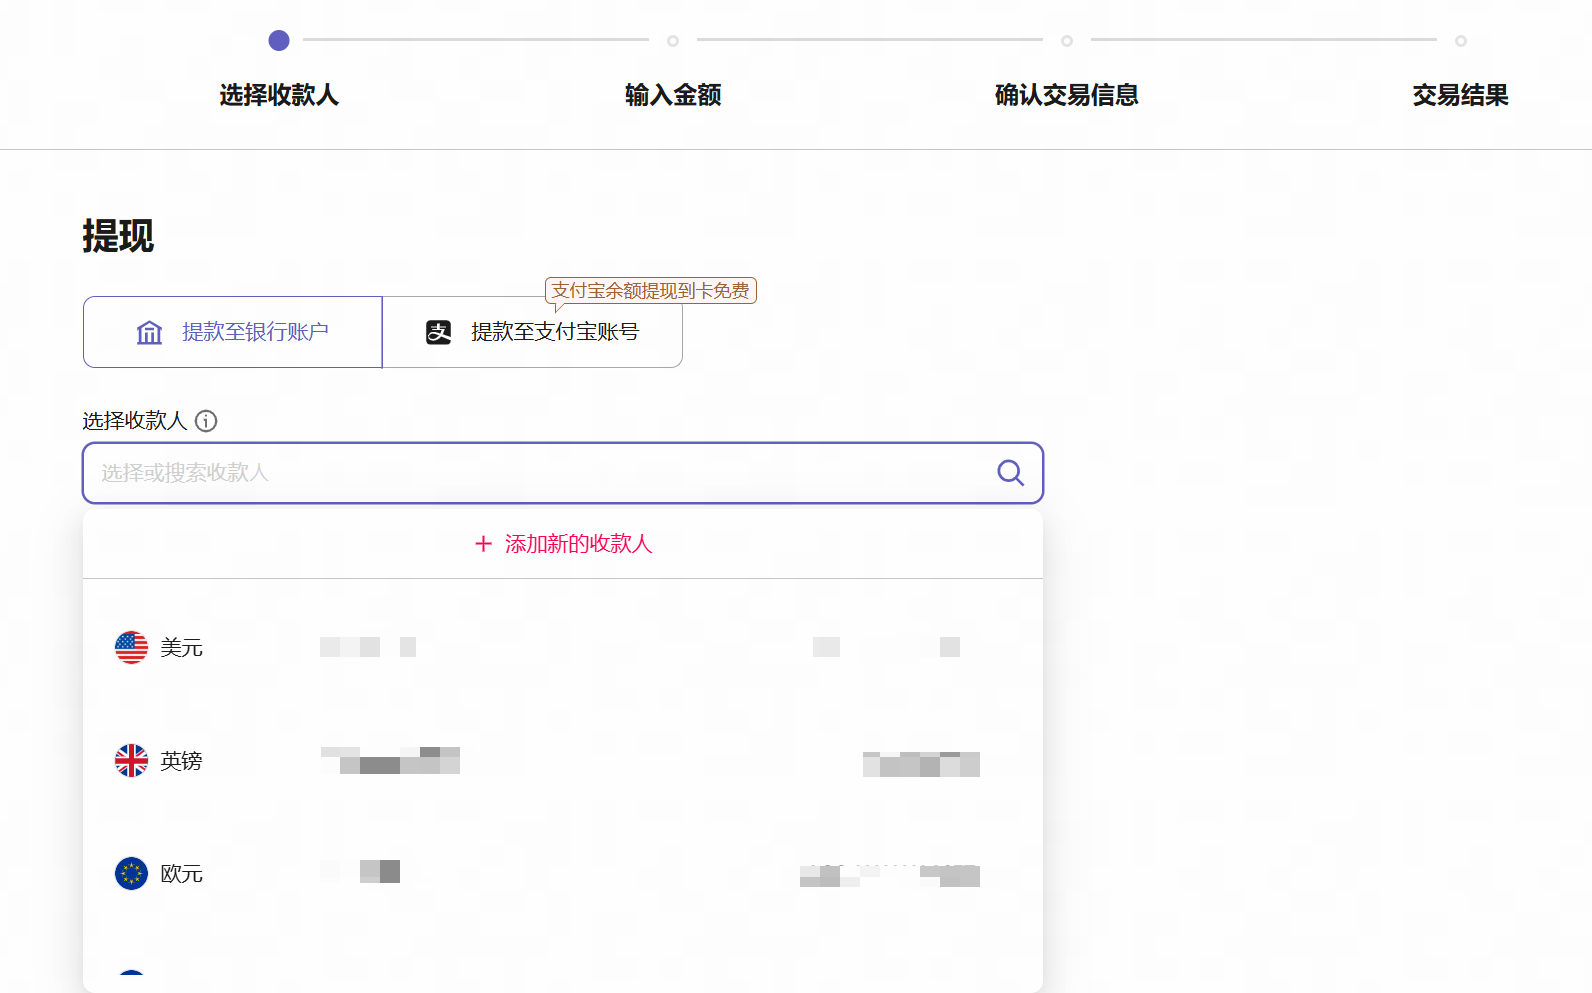Select 添加新的收款人 link
This screenshot has height=993, width=1592.
(578, 544)
